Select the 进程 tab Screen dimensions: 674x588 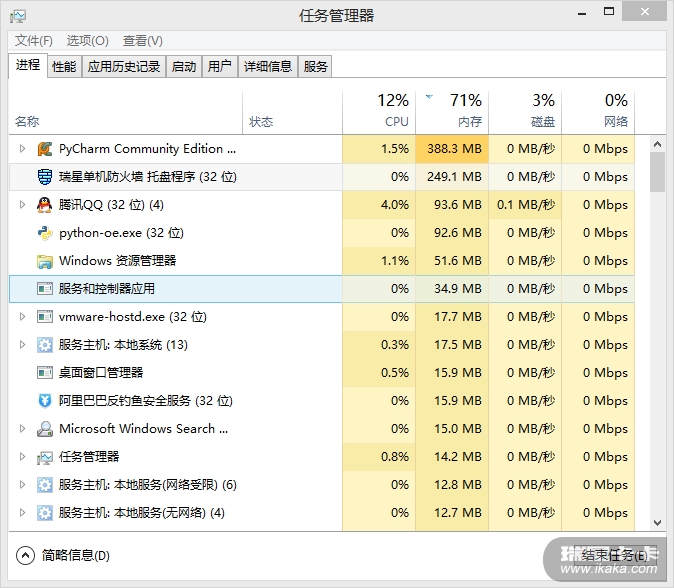point(28,65)
